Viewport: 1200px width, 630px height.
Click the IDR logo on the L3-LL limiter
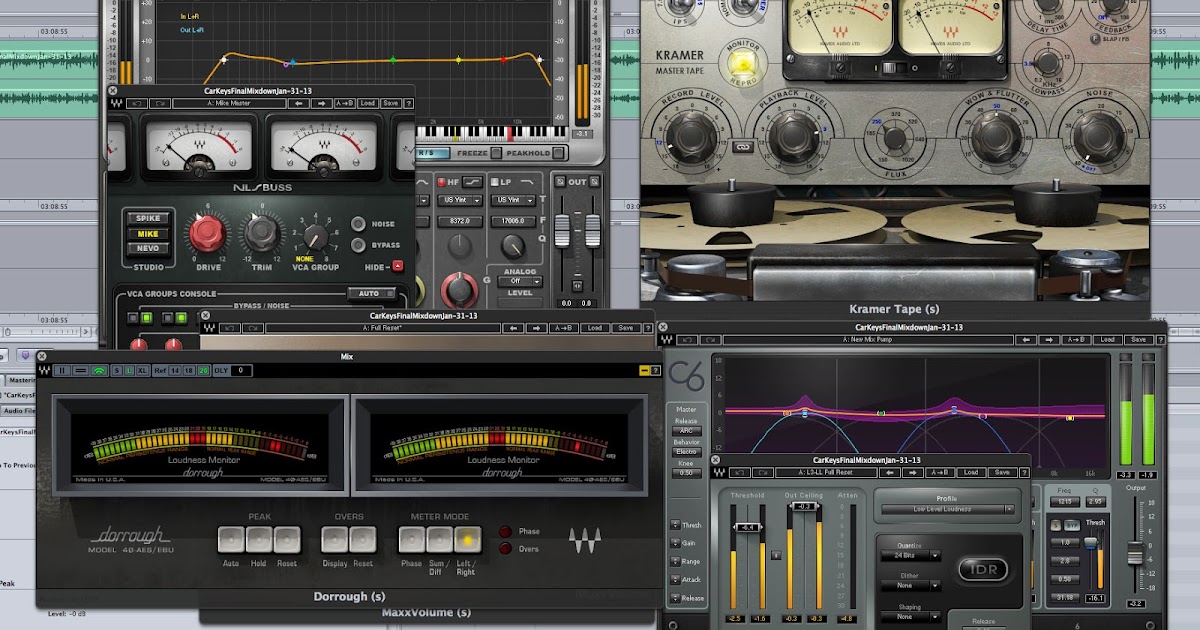[983, 570]
